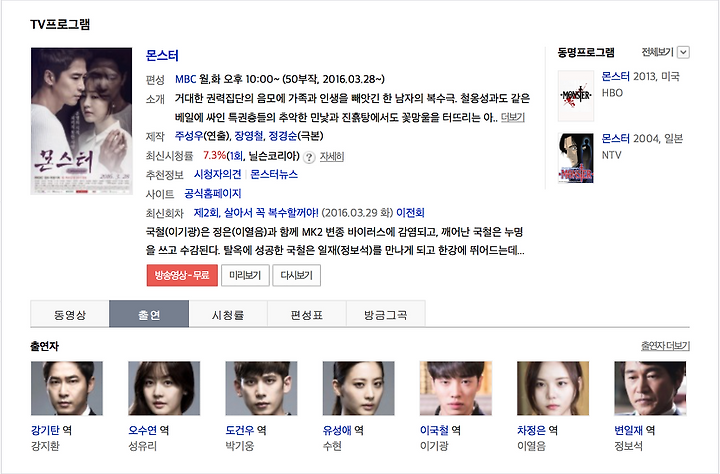Open the 몬스터 drama poster image

coord(81,121)
